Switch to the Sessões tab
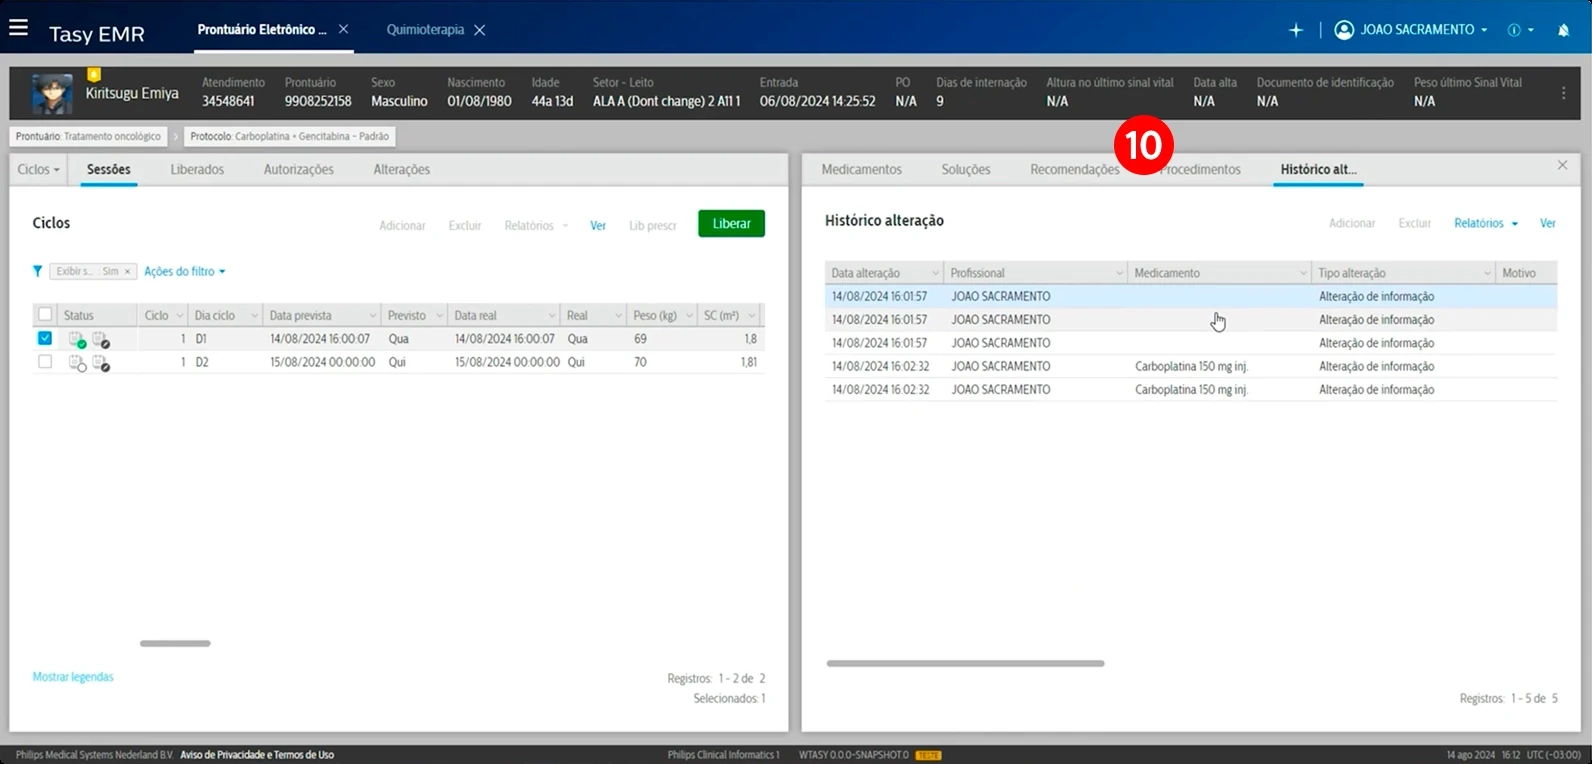The width and height of the screenshot is (1592, 764). (109, 169)
